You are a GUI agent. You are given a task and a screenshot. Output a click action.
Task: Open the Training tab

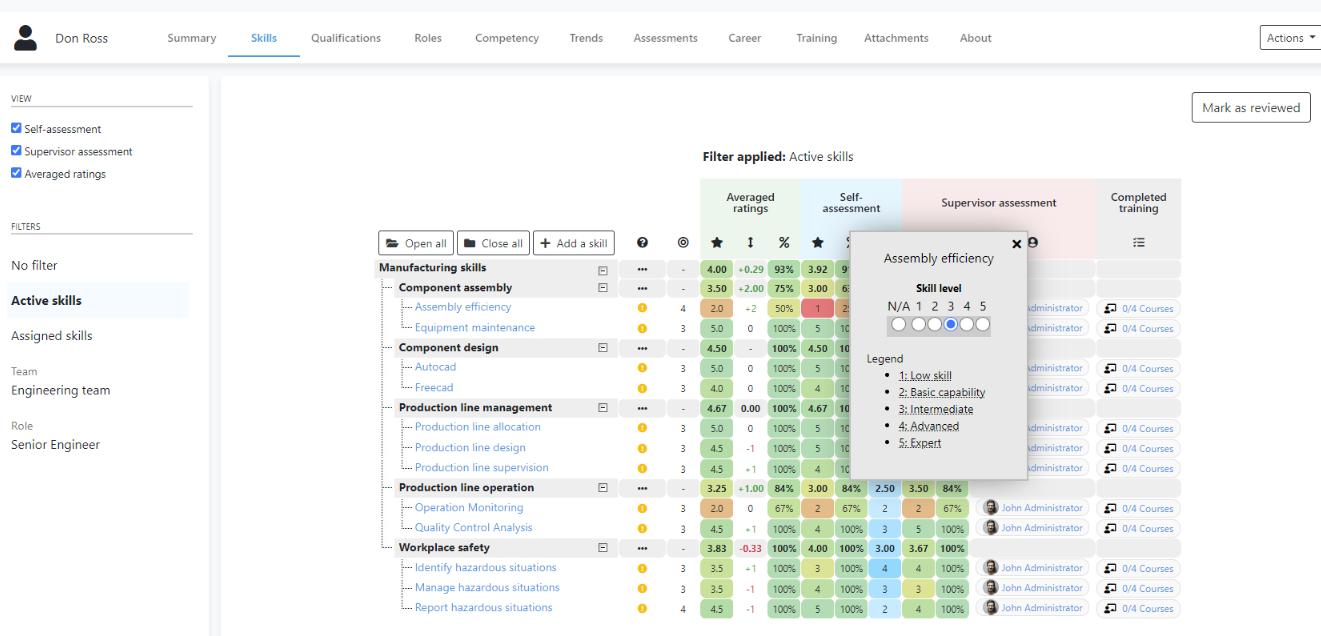pyautogui.click(x=816, y=38)
